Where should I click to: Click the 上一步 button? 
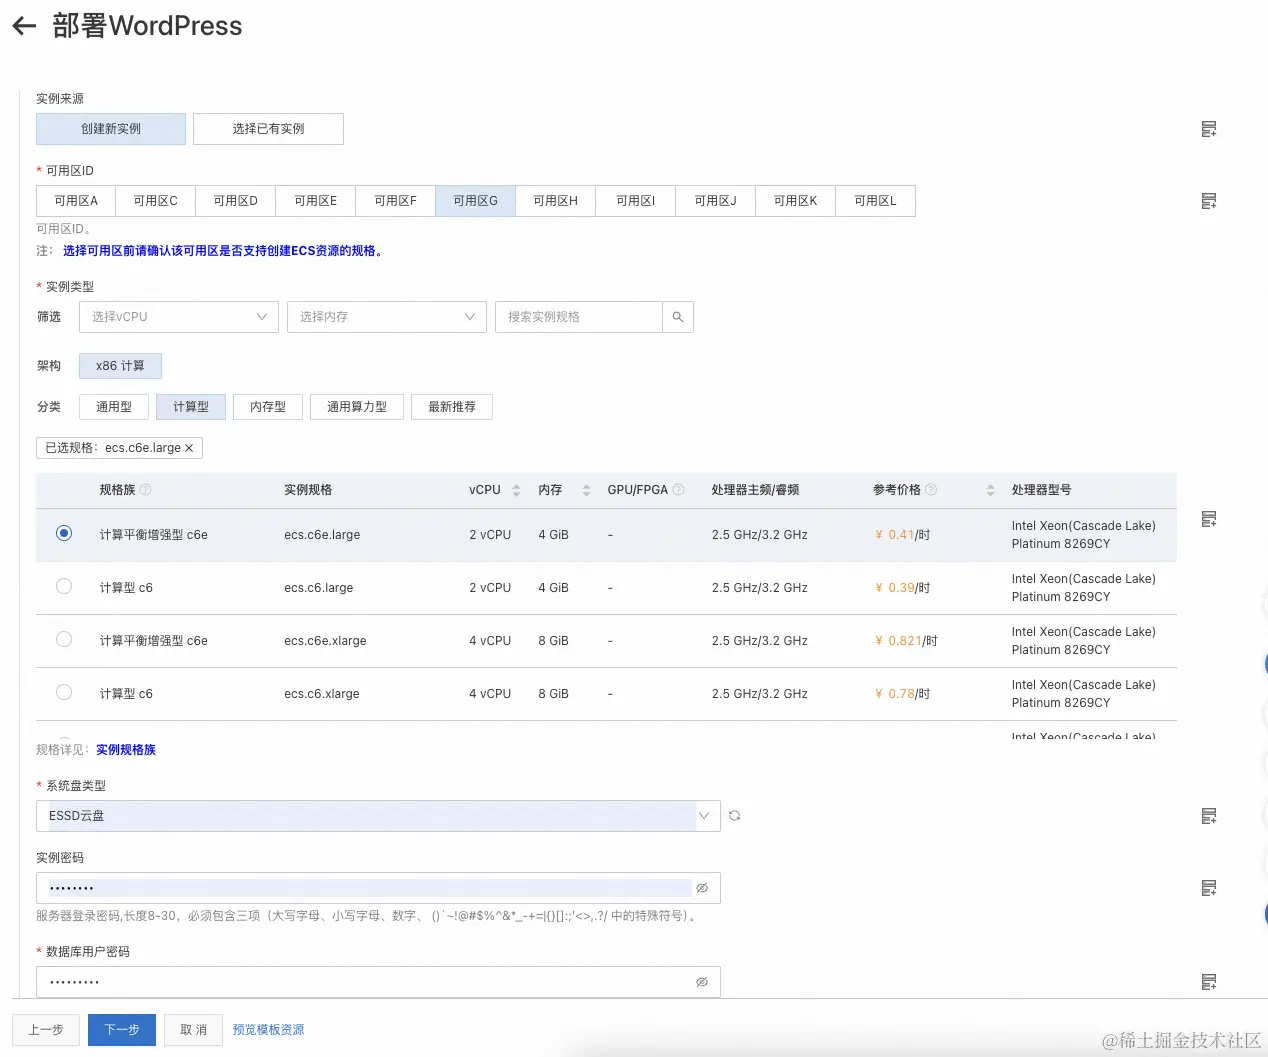coord(46,1030)
